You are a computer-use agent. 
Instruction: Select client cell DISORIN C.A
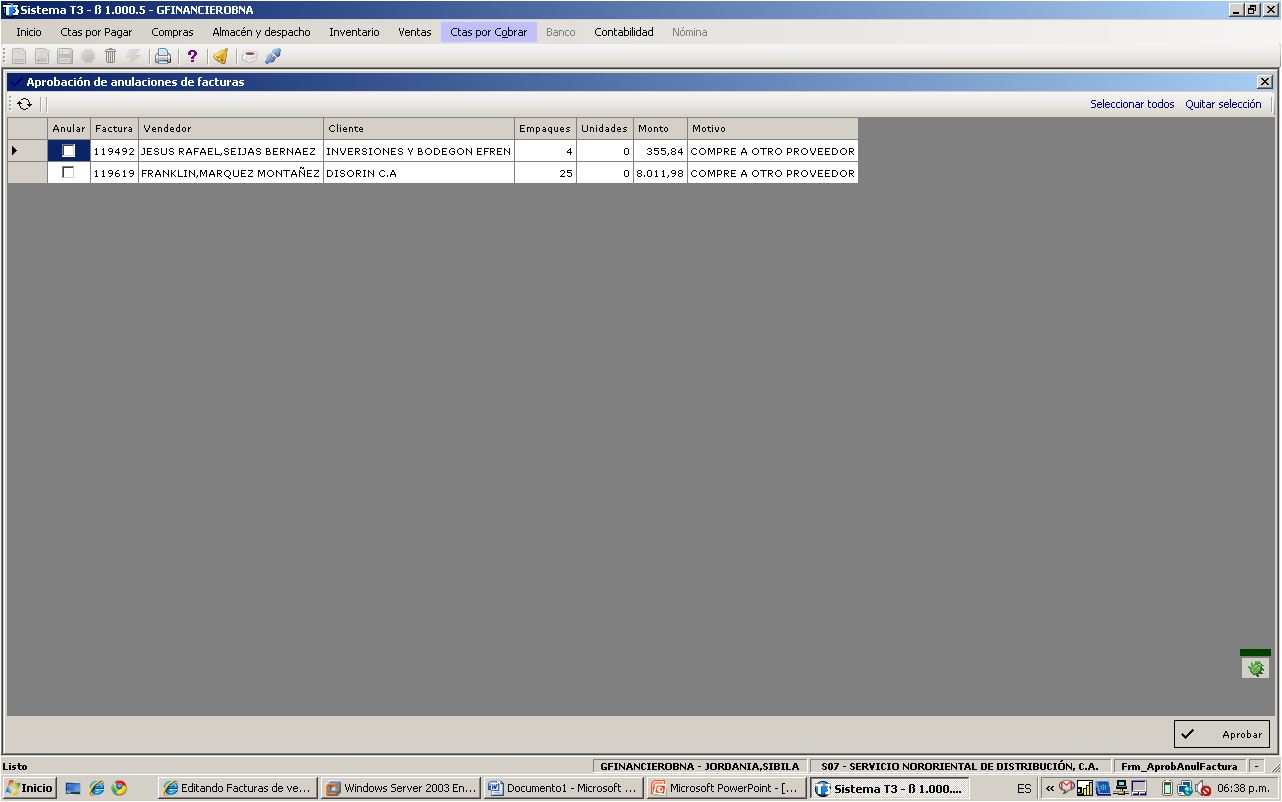[x=419, y=173]
